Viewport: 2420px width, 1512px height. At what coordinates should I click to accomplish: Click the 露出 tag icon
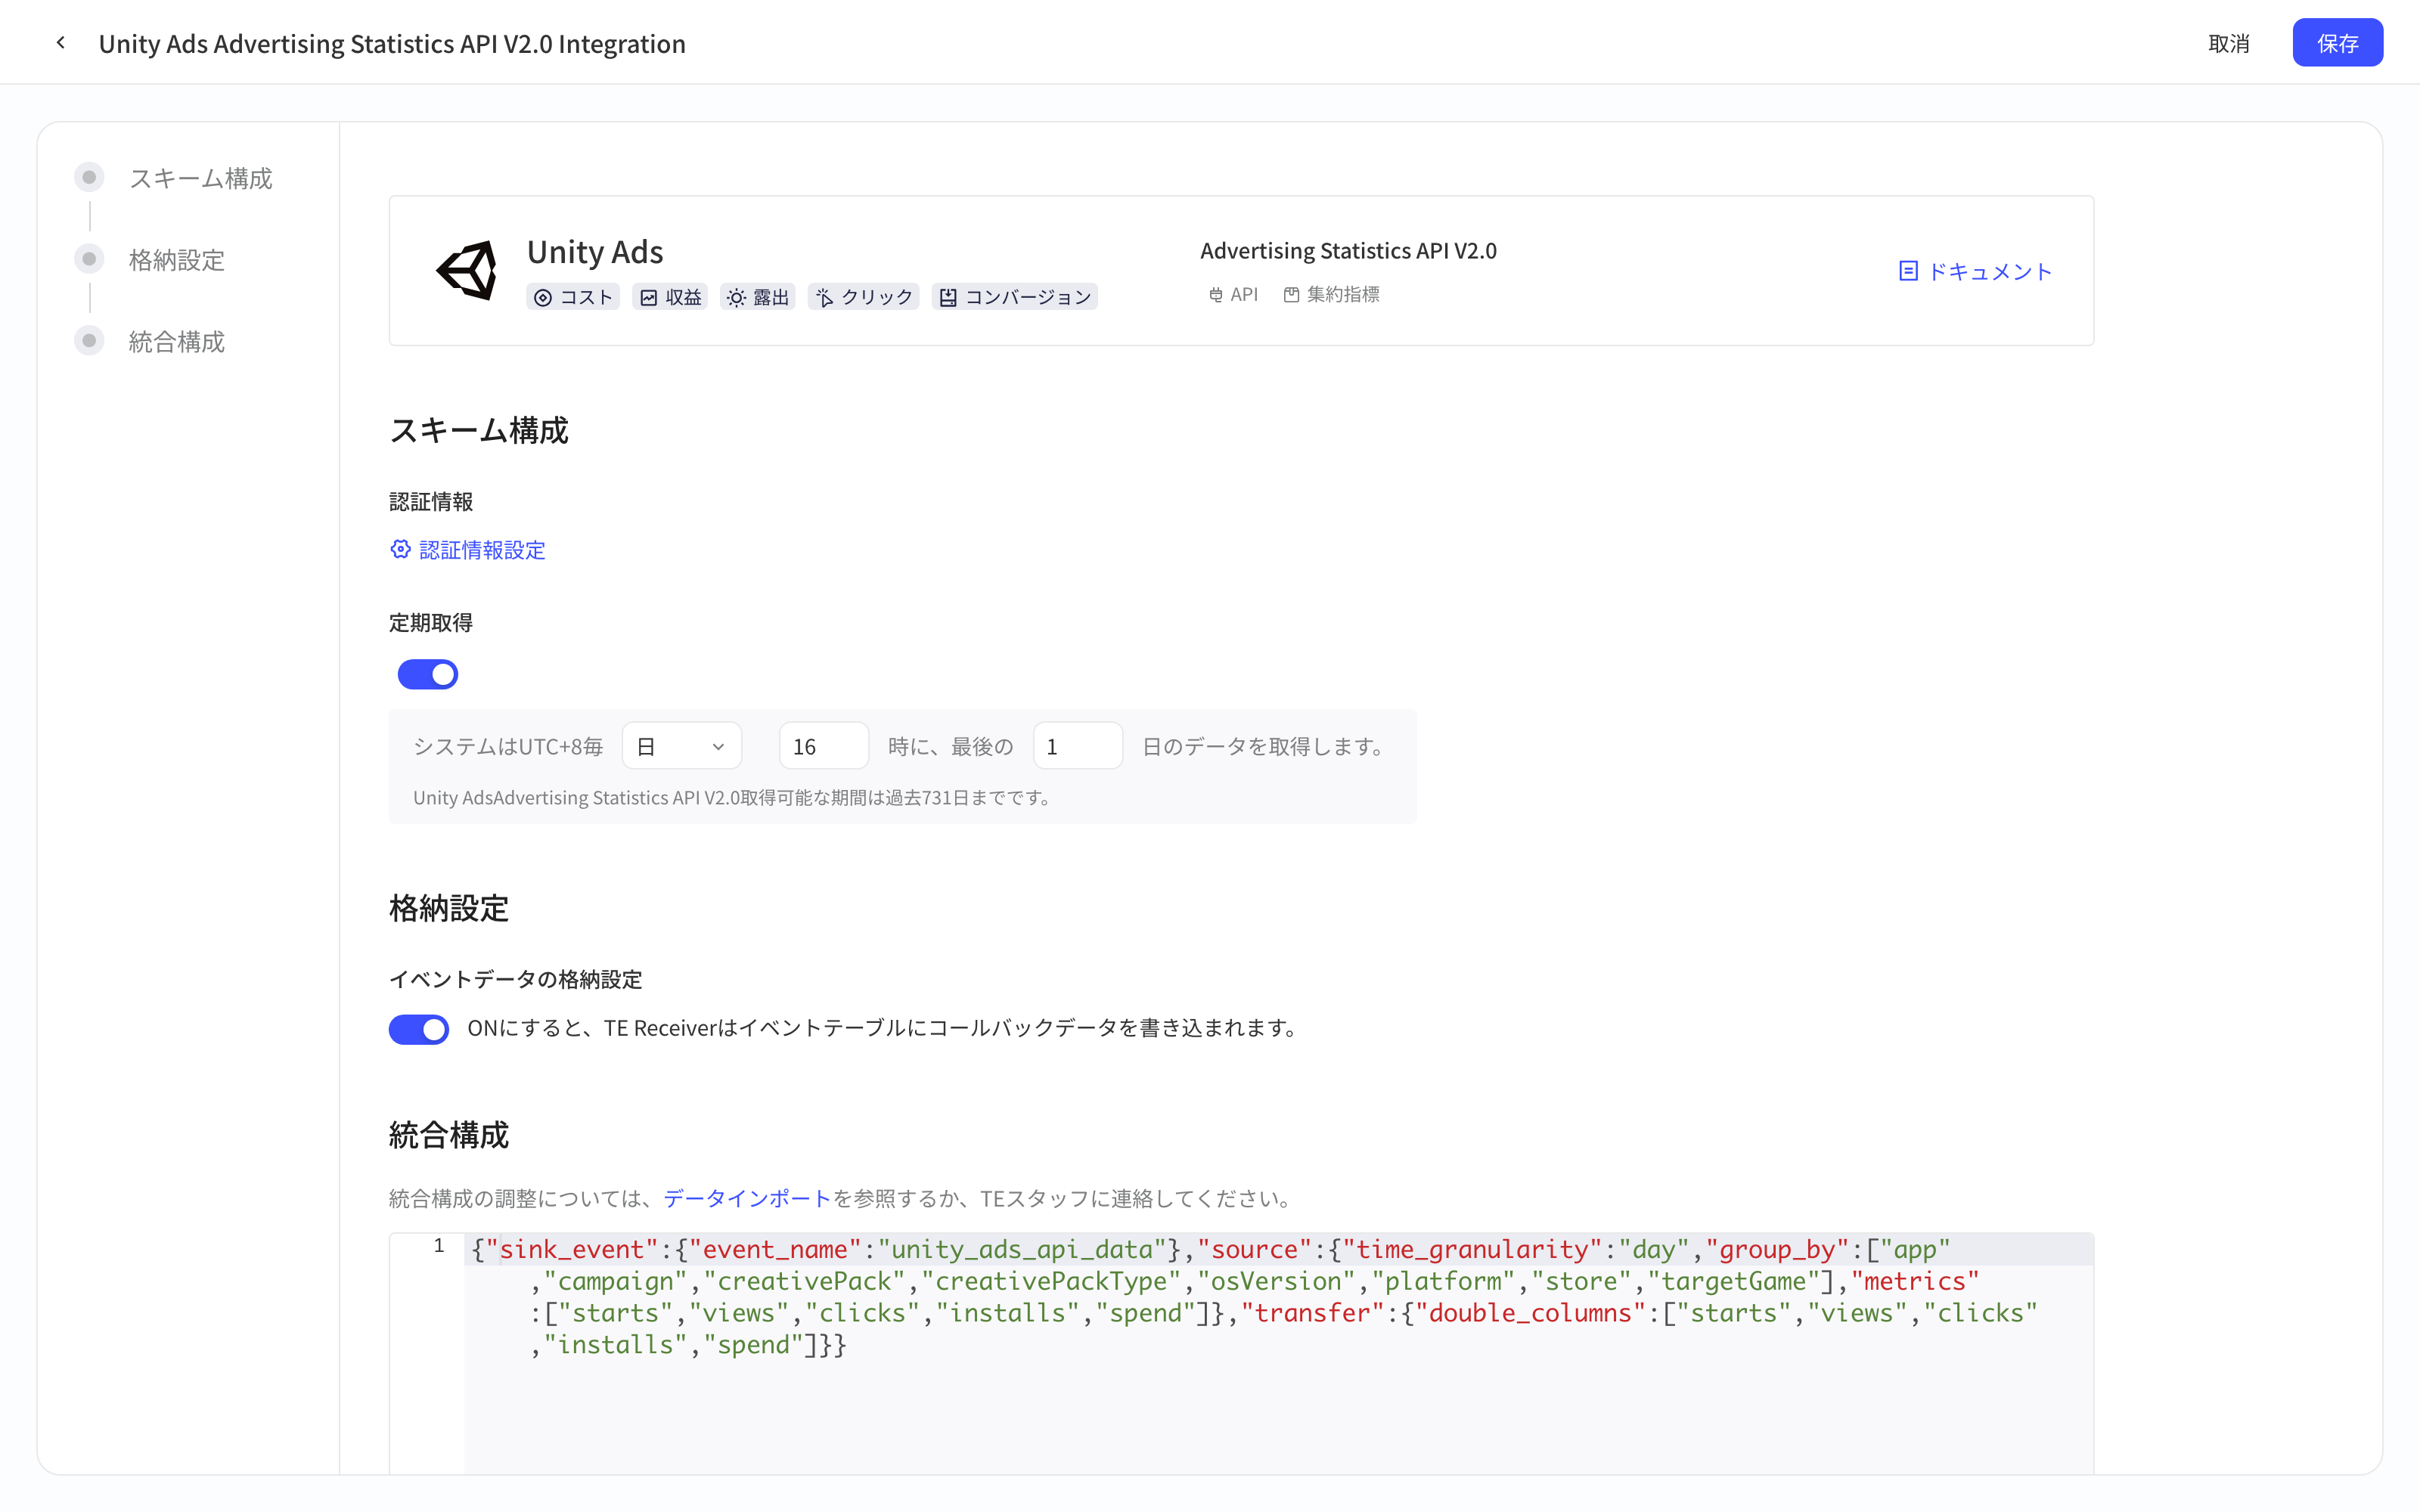click(736, 298)
